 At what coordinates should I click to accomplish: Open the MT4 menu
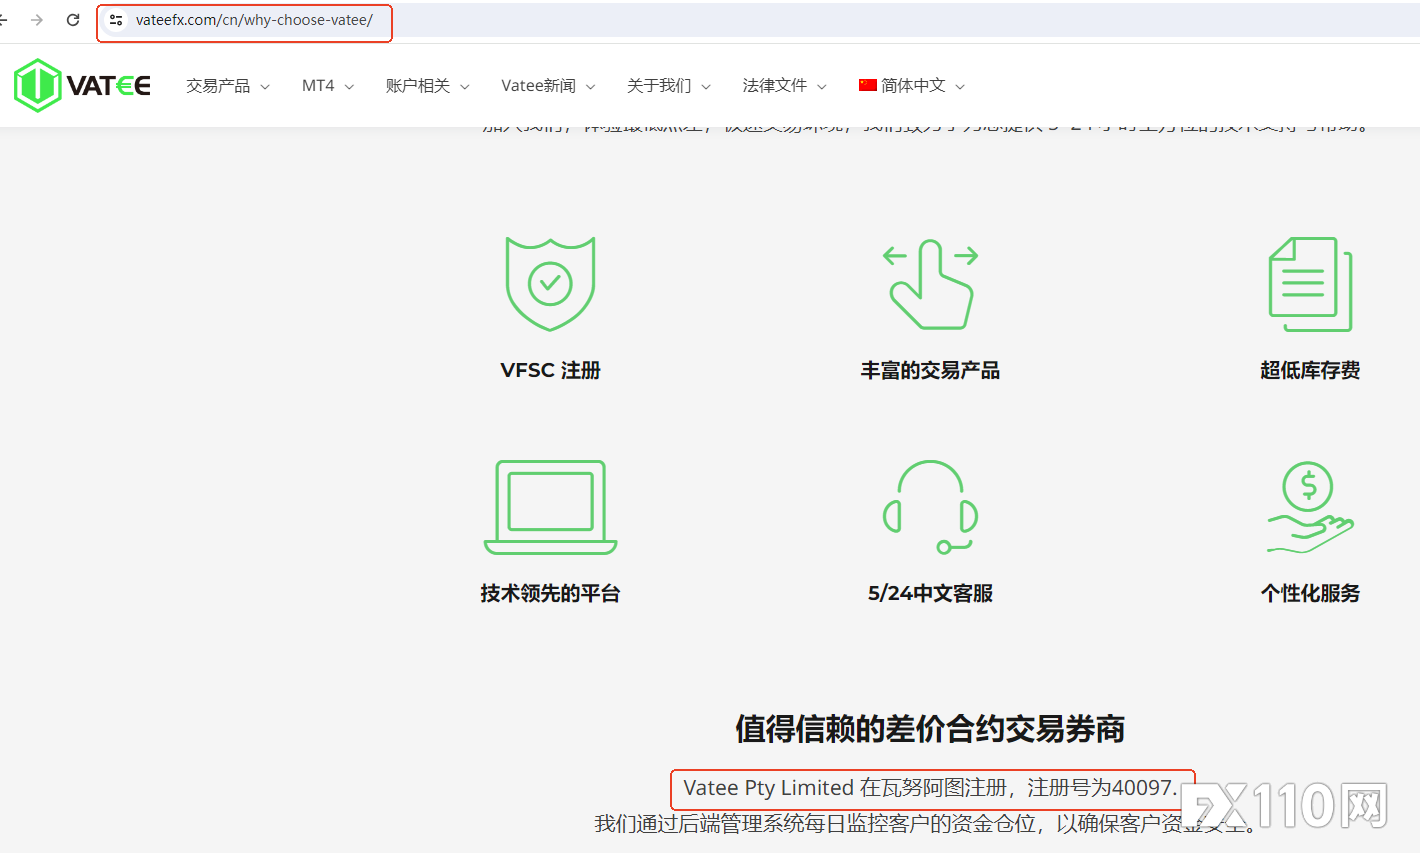328,86
